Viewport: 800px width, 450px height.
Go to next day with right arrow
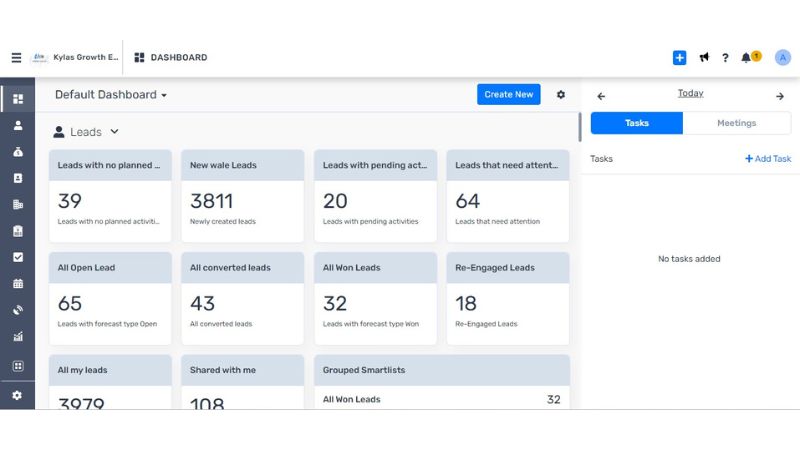pyautogui.click(x=780, y=96)
